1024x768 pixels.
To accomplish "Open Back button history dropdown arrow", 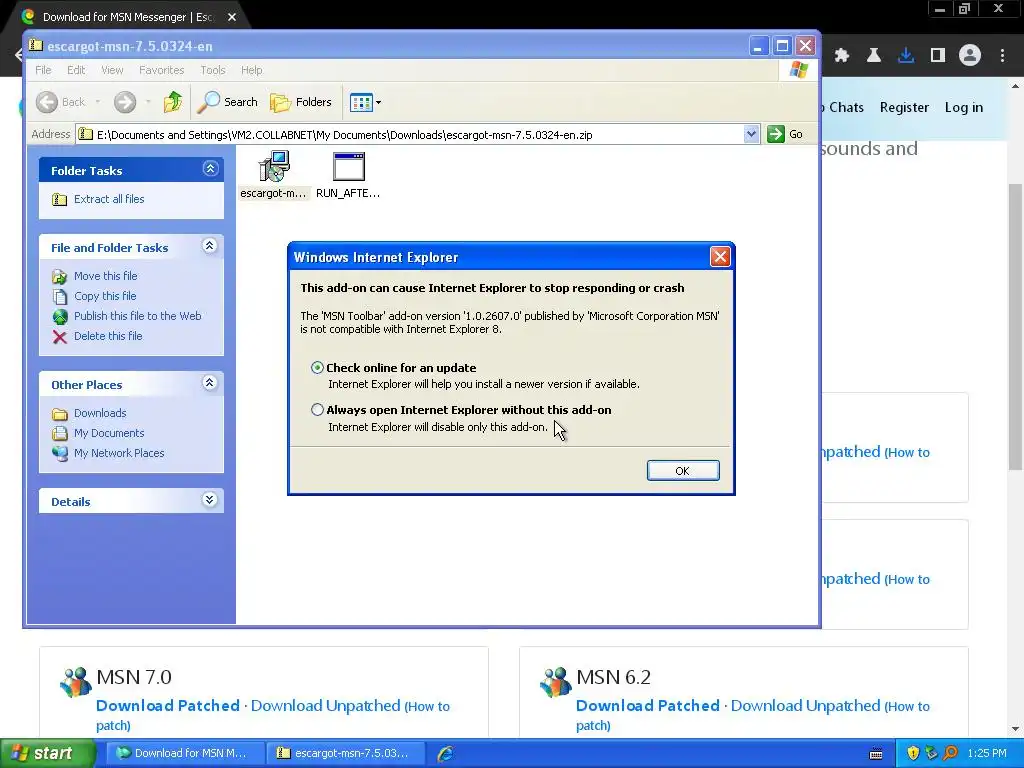I will (98, 102).
